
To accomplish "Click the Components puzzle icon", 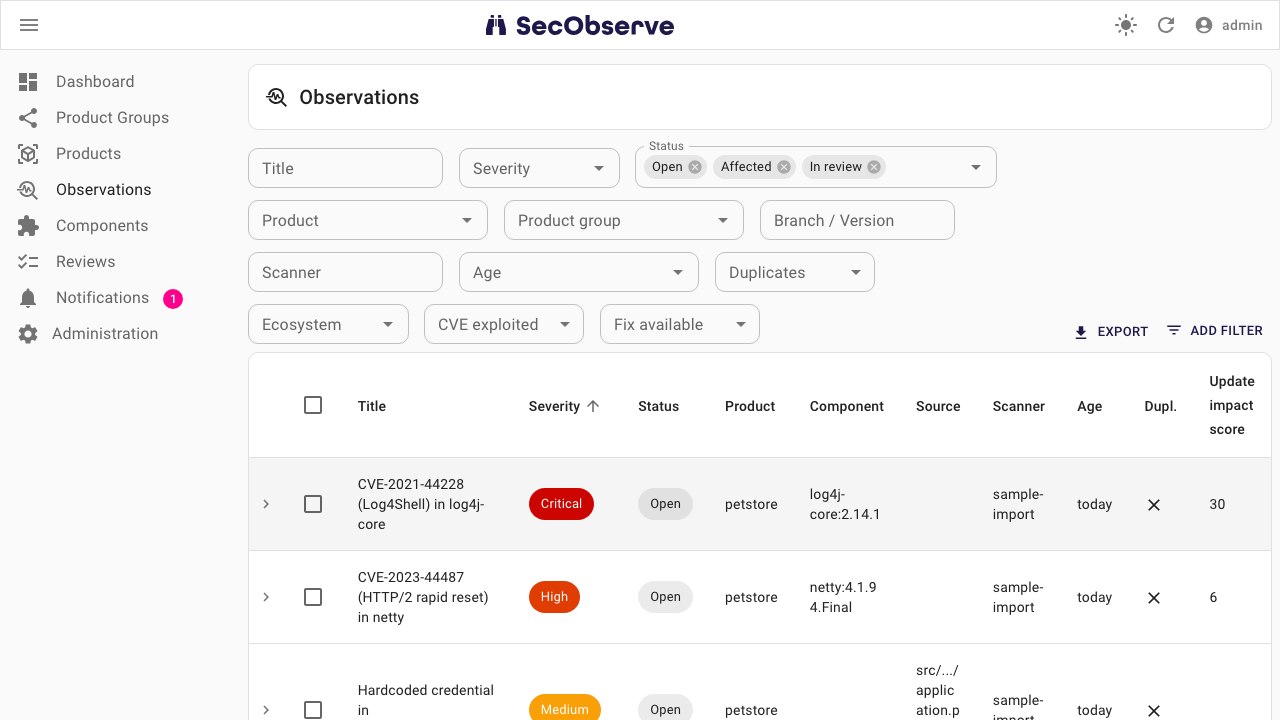I will point(28,226).
